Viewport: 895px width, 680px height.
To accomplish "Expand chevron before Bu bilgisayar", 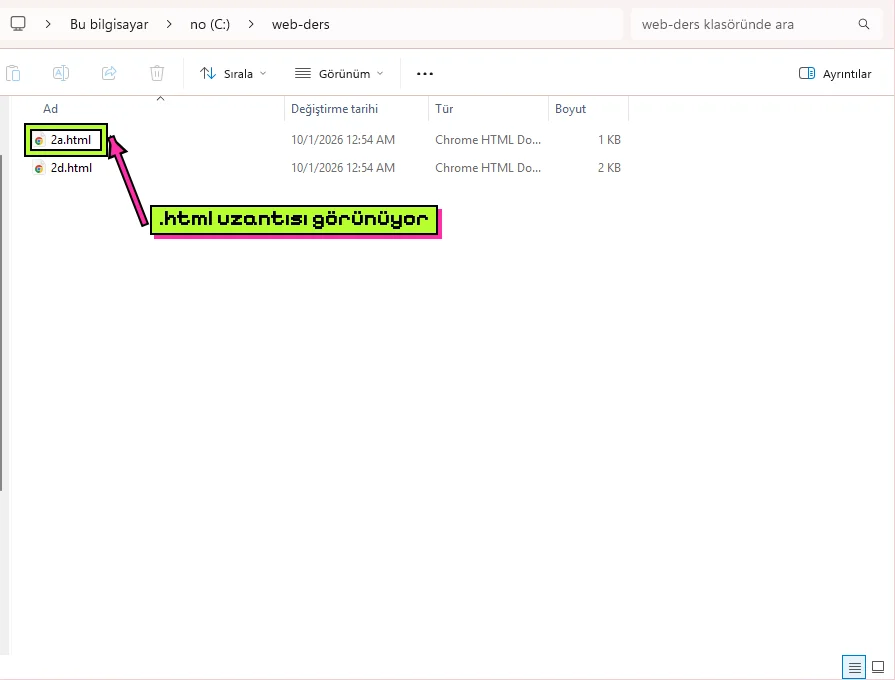I will pos(49,24).
